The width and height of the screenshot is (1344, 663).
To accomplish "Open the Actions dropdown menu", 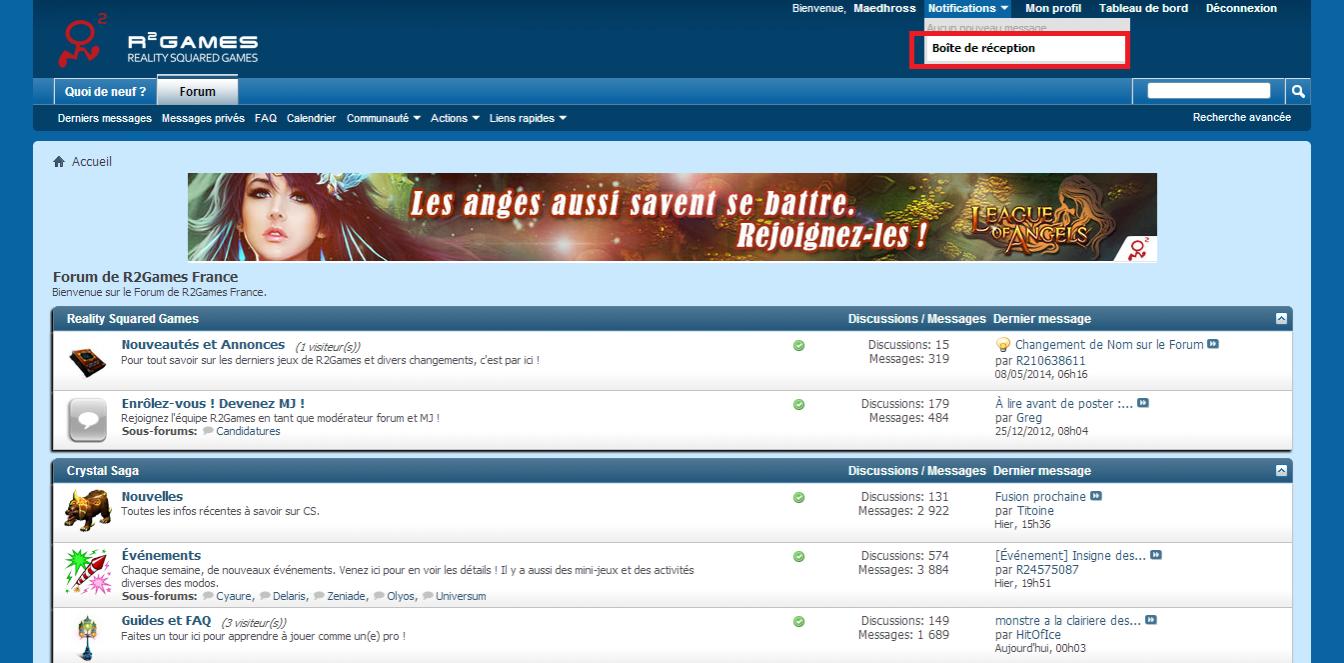I will click(455, 118).
